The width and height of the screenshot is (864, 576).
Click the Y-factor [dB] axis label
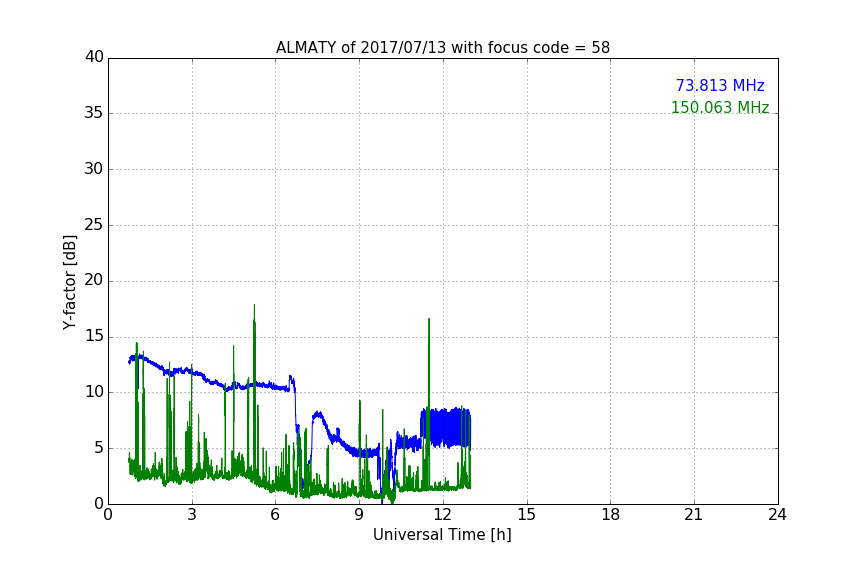coord(69,282)
